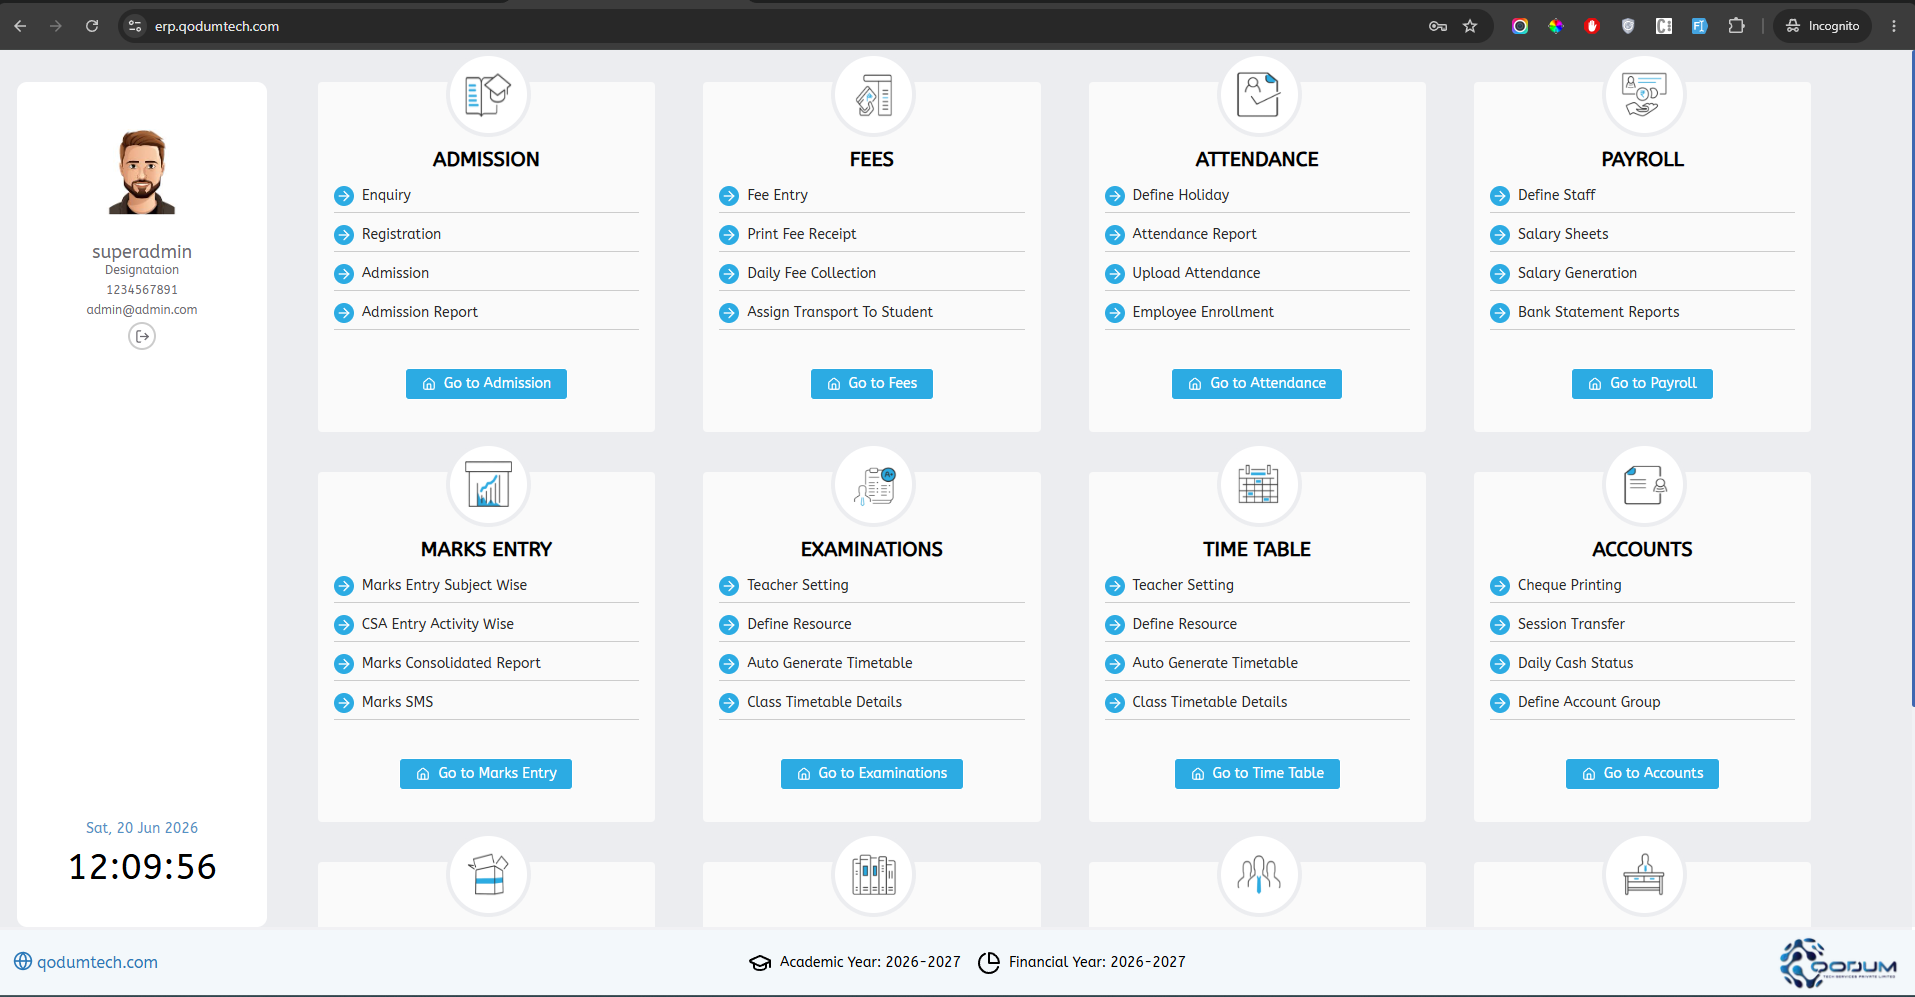Select Upload Attendance

click(1196, 273)
